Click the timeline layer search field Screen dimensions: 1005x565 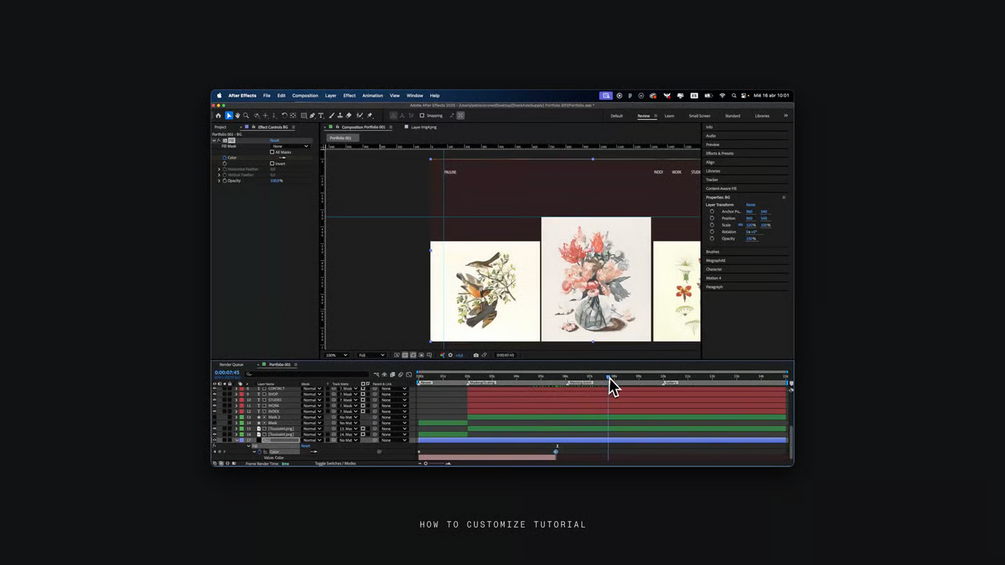306,374
